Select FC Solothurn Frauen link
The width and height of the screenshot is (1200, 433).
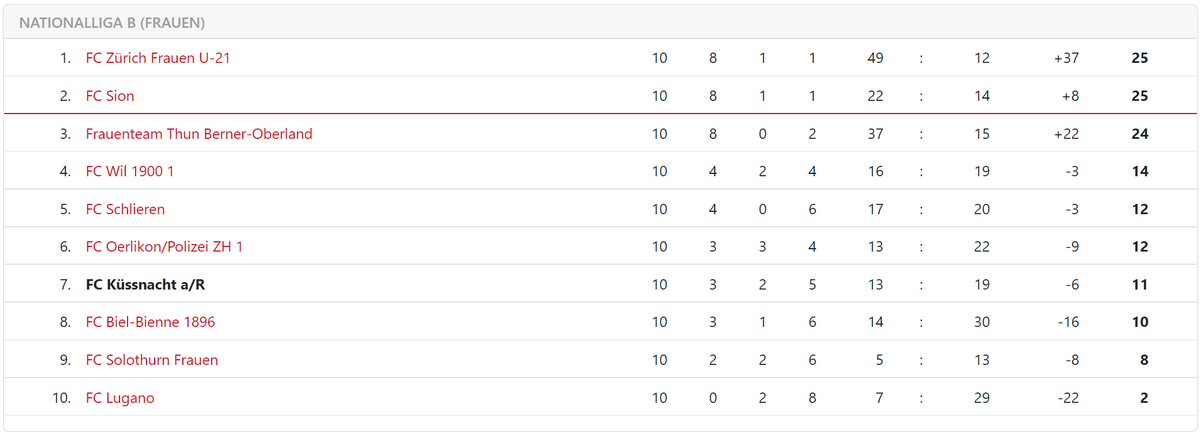pyautogui.click(x=152, y=360)
